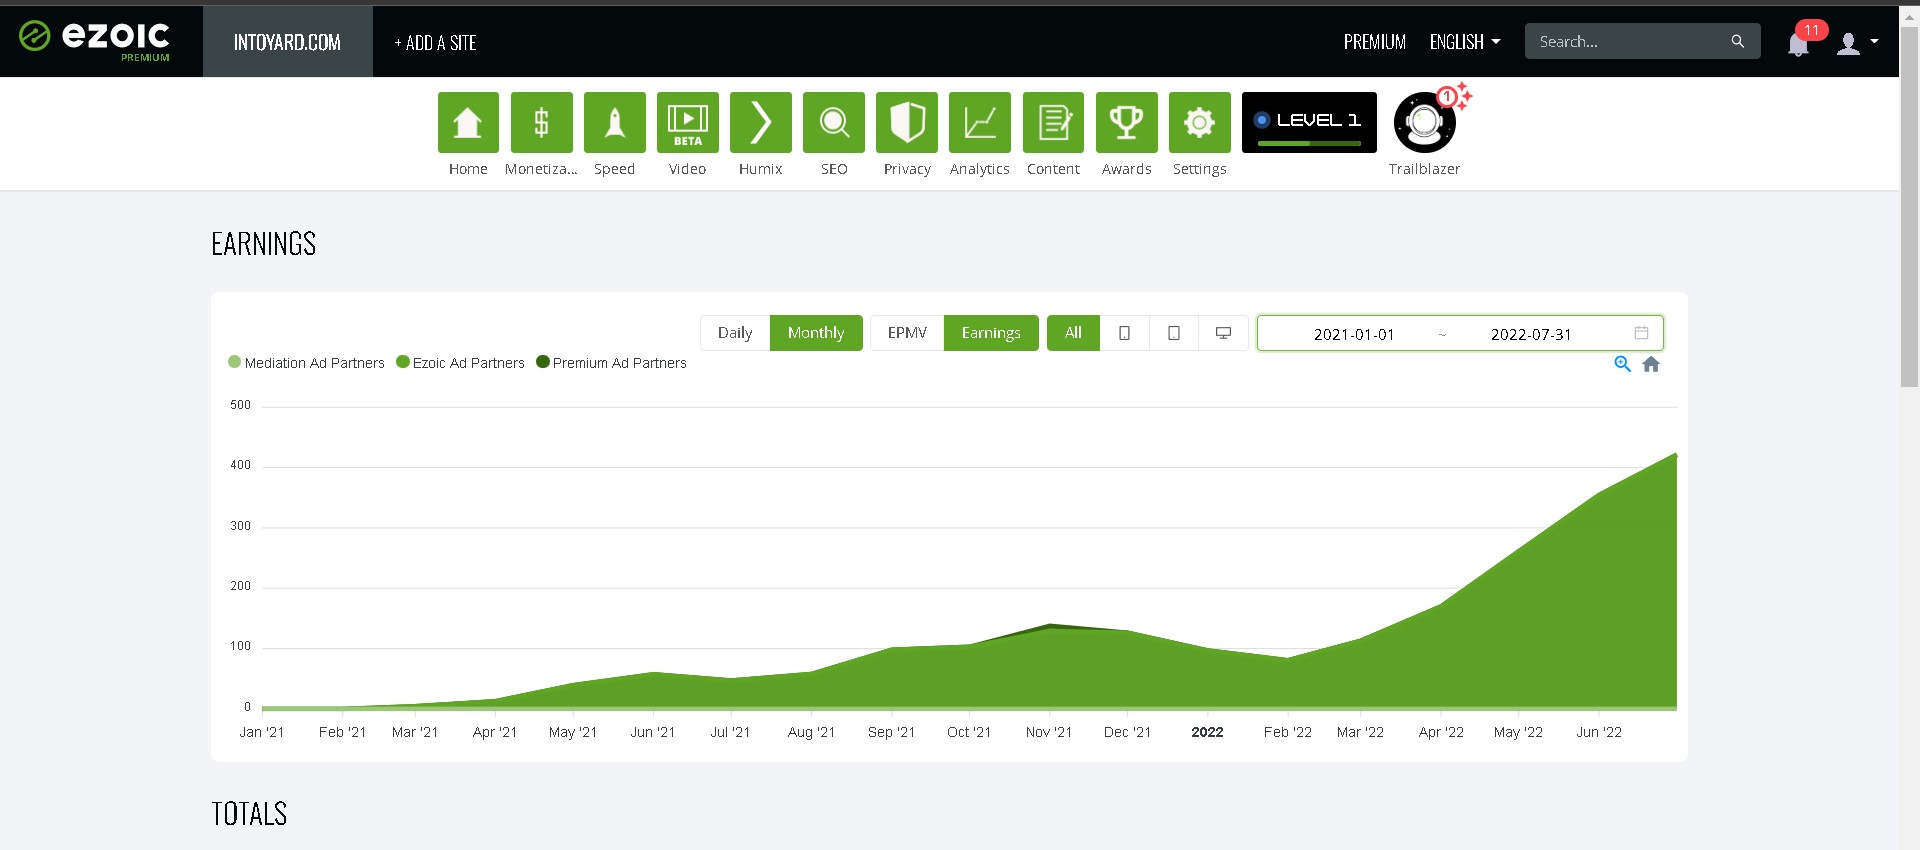The width and height of the screenshot is (1920, 850).
Task: Select All devices filter
Action: (1073, 333)
